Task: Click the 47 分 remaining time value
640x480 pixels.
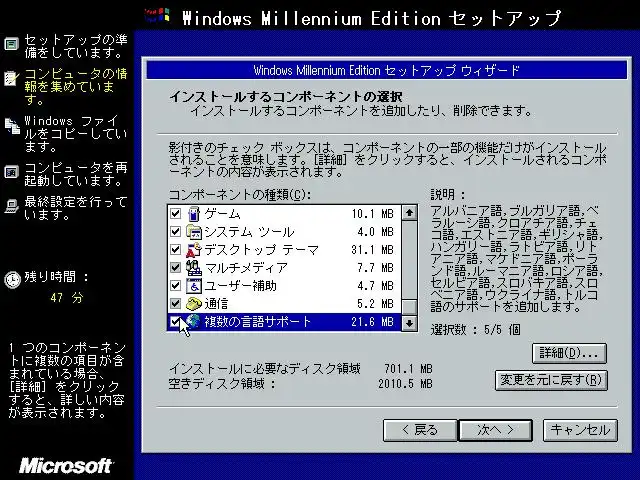Action: pos(67,298)
